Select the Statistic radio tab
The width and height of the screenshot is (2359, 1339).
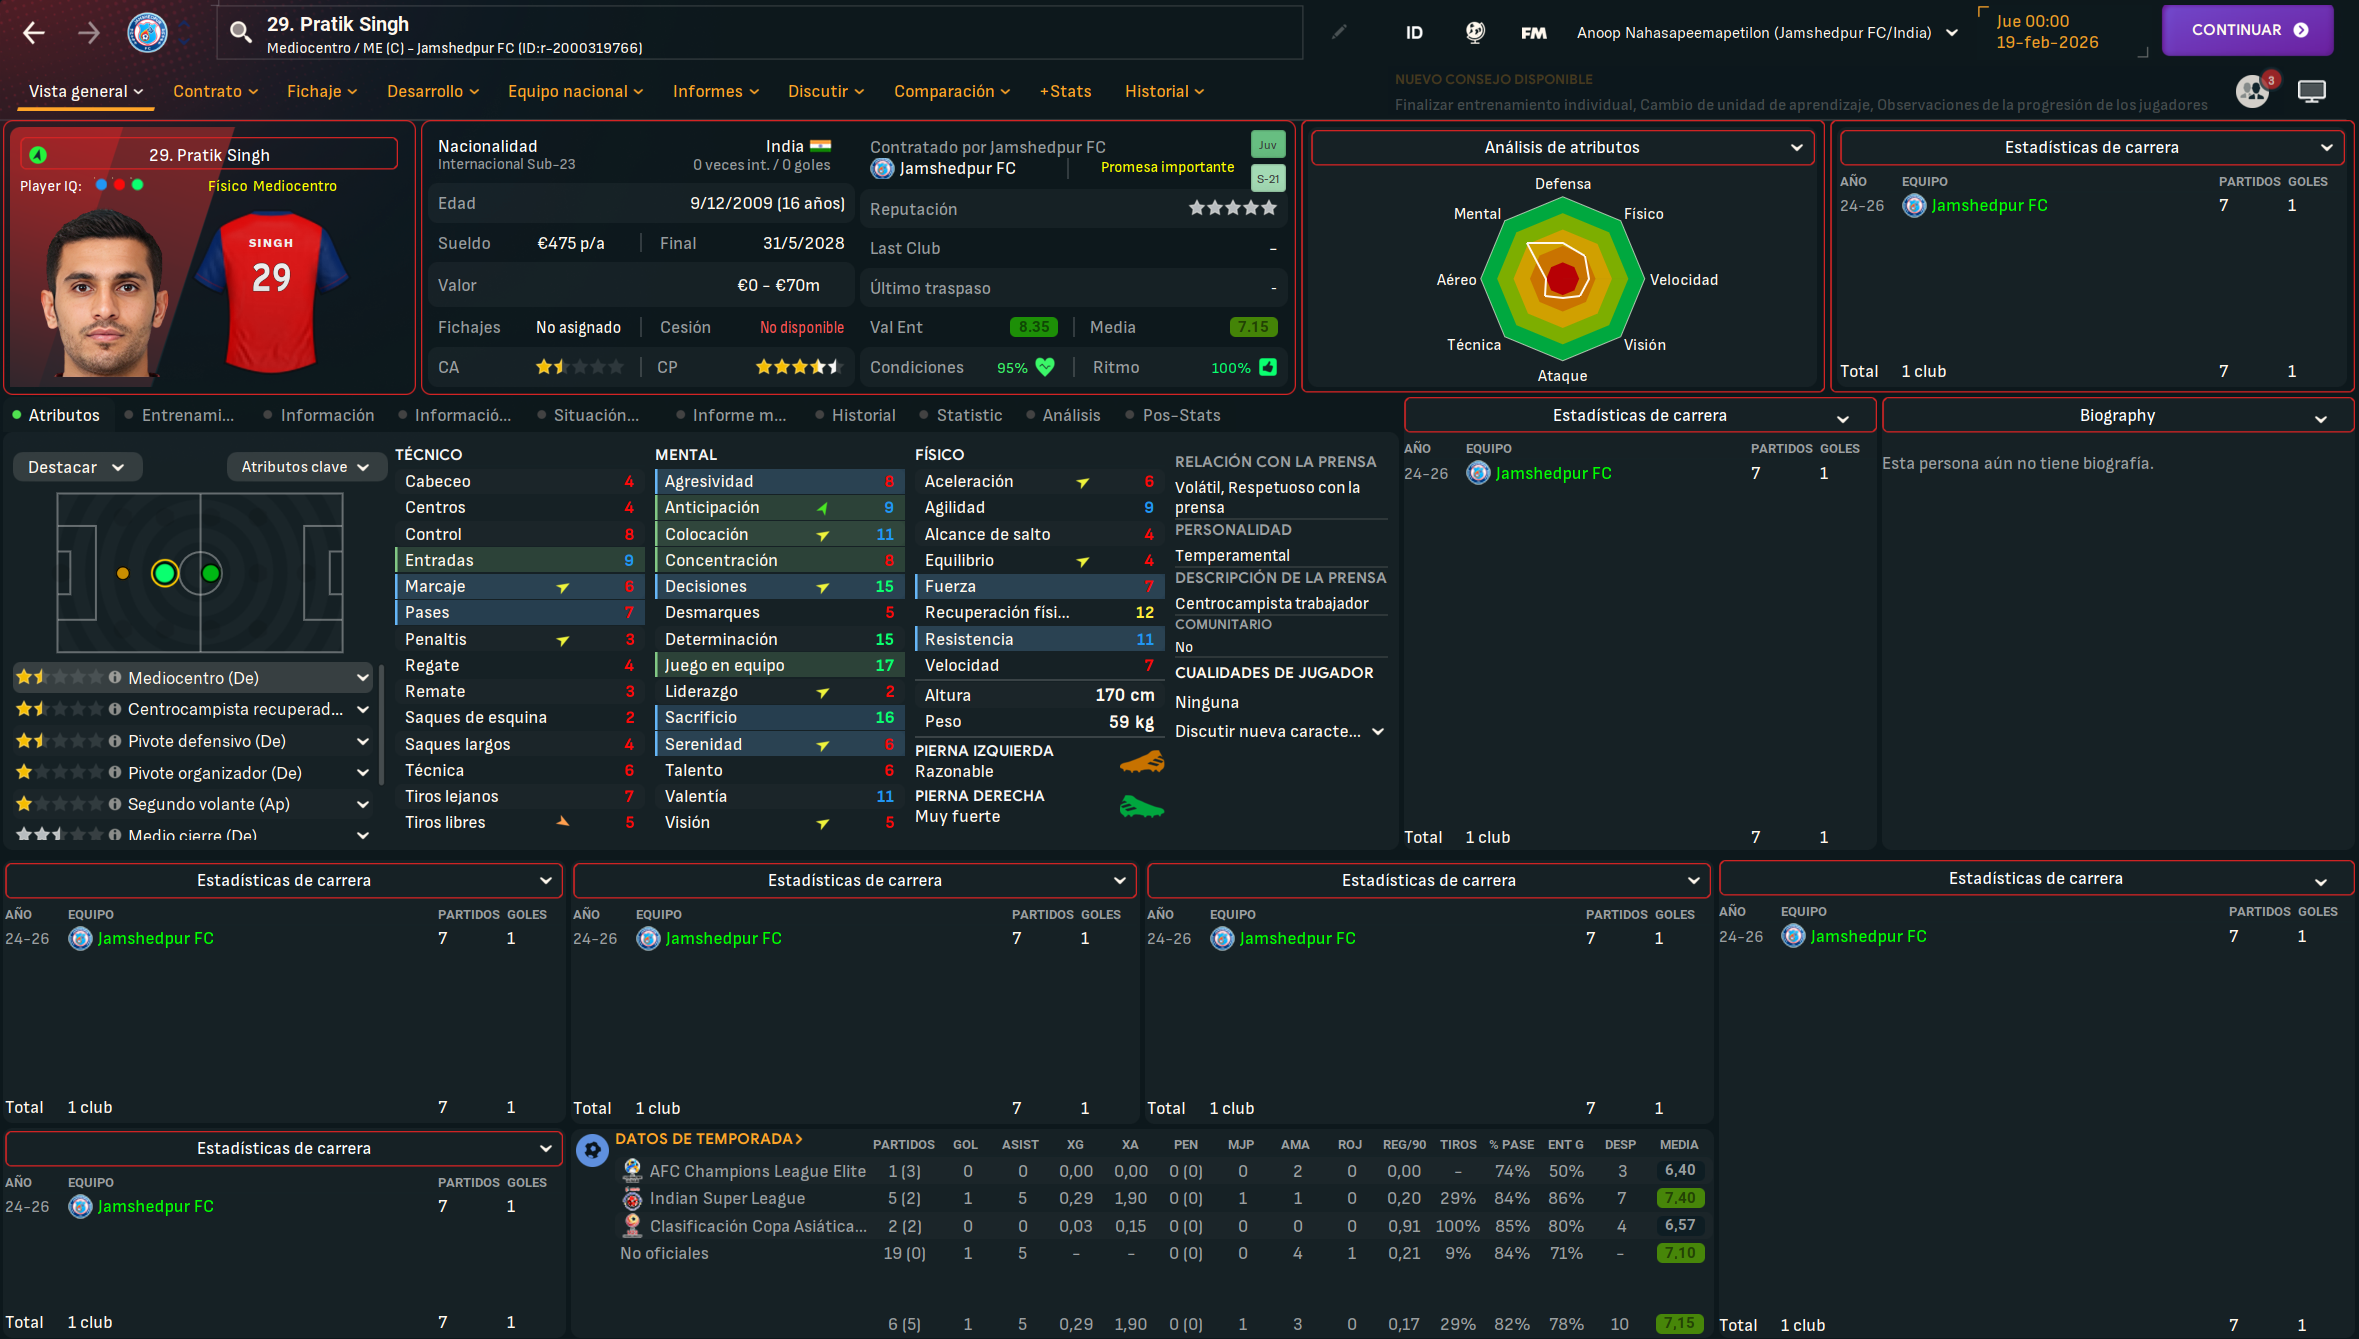tap(960, 415)
